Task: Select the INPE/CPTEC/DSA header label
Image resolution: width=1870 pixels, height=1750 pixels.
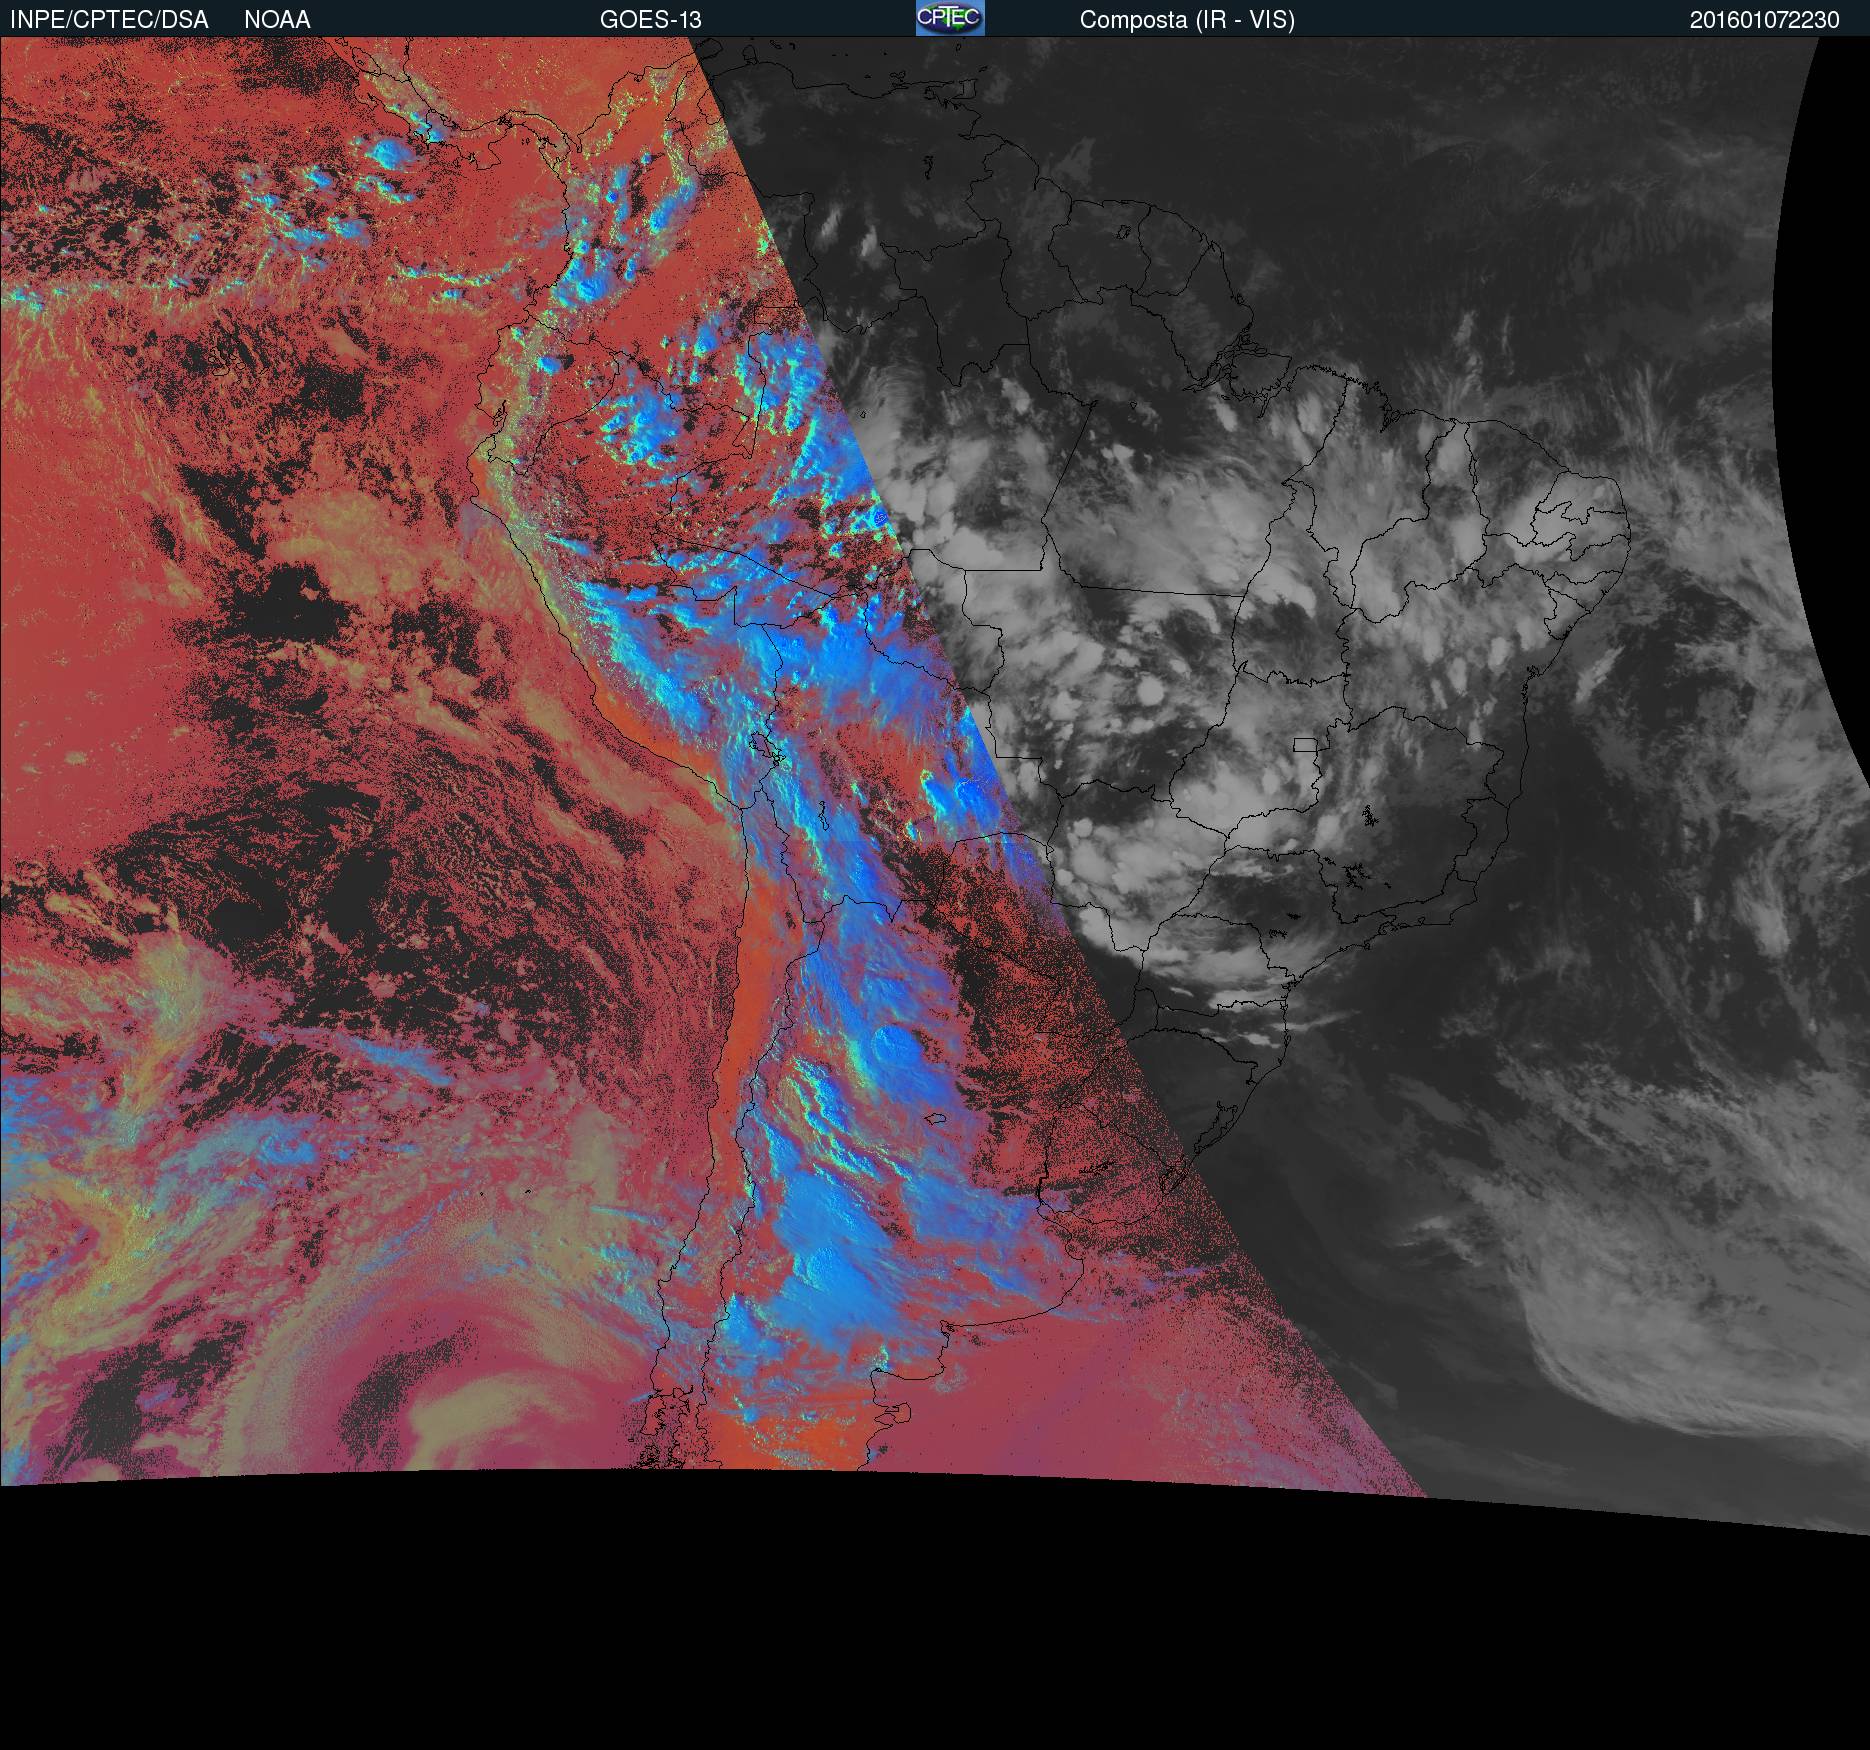Action: click(109, 20)
